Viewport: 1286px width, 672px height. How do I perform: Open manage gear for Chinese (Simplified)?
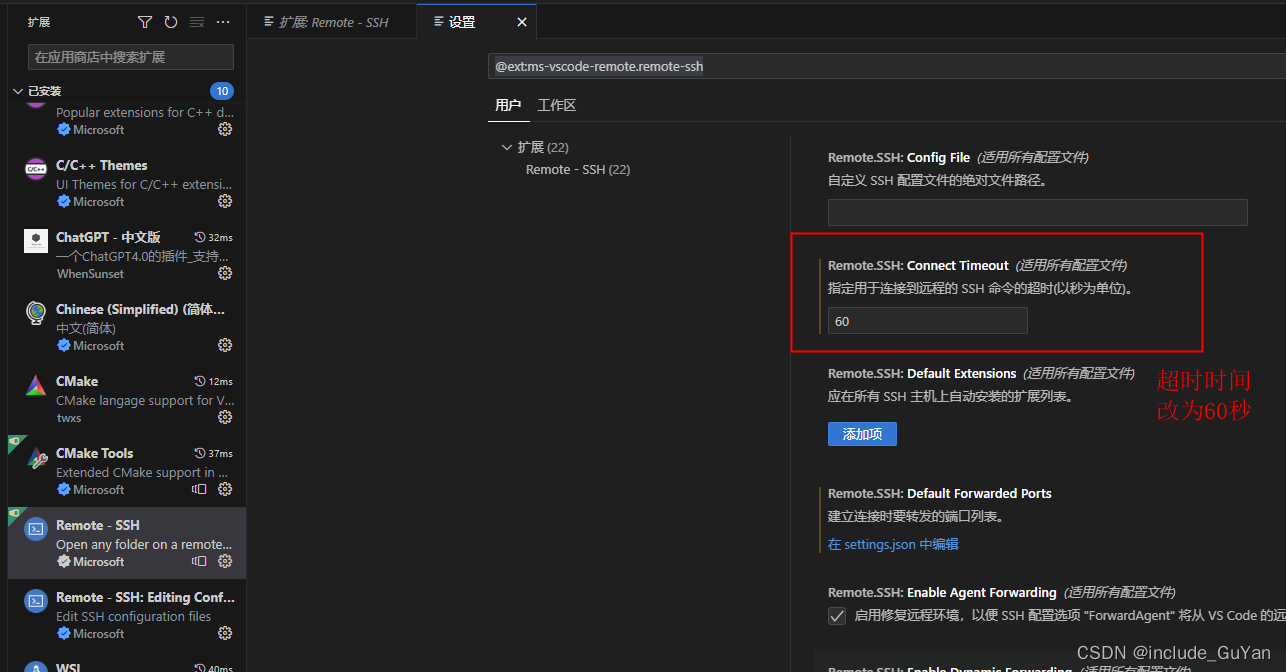coord(225,345)
